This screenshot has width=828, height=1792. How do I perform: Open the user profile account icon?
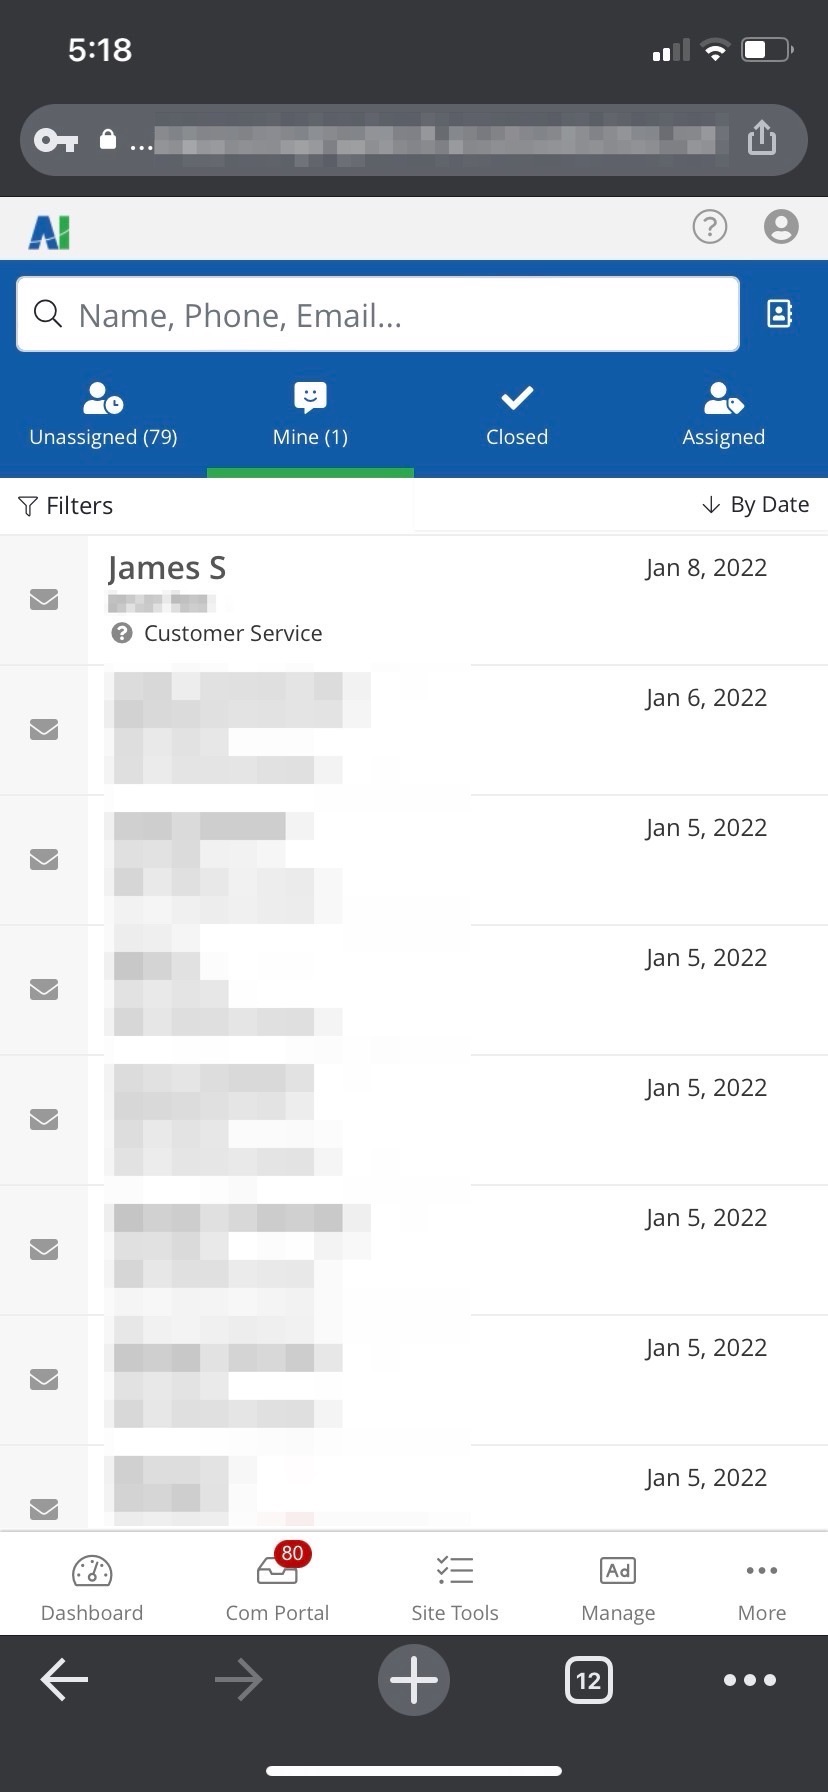point(781,227)
